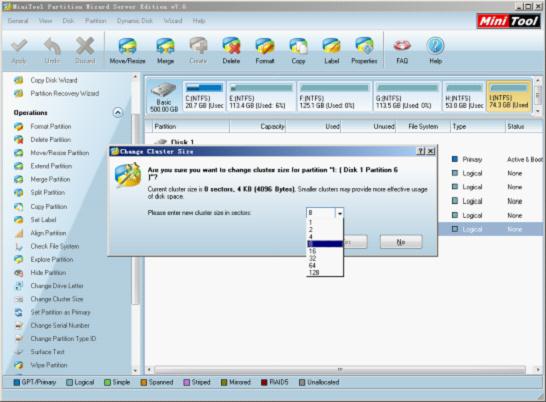Select the Merge toolbar icon
This screenshot has width=546, height=402.
[165, 47]
